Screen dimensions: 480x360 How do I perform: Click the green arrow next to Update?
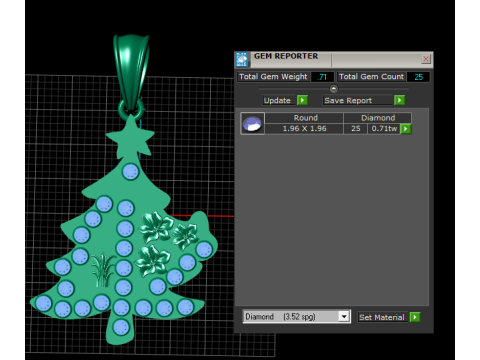pyautogui.click(x=302, y=100)
